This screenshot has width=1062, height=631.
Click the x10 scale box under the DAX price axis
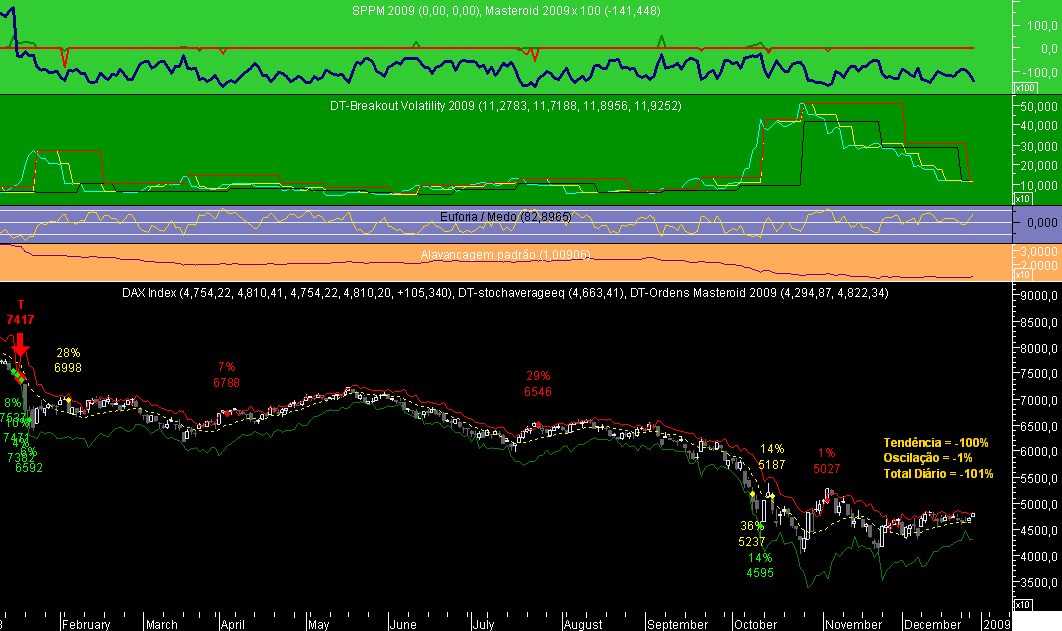(x=1022, y=604)
